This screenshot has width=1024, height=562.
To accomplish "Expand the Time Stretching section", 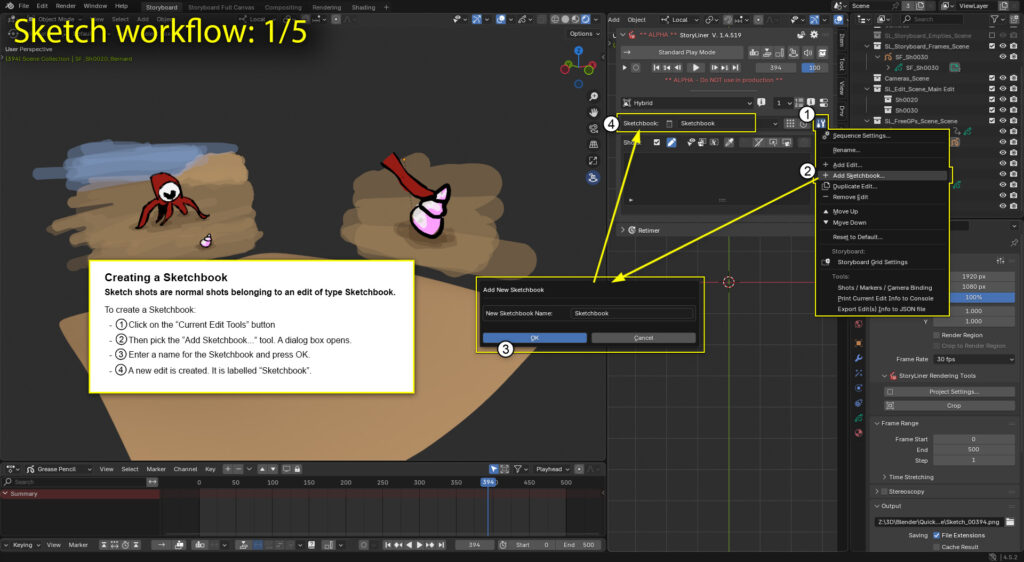I will tap(911, 477).
